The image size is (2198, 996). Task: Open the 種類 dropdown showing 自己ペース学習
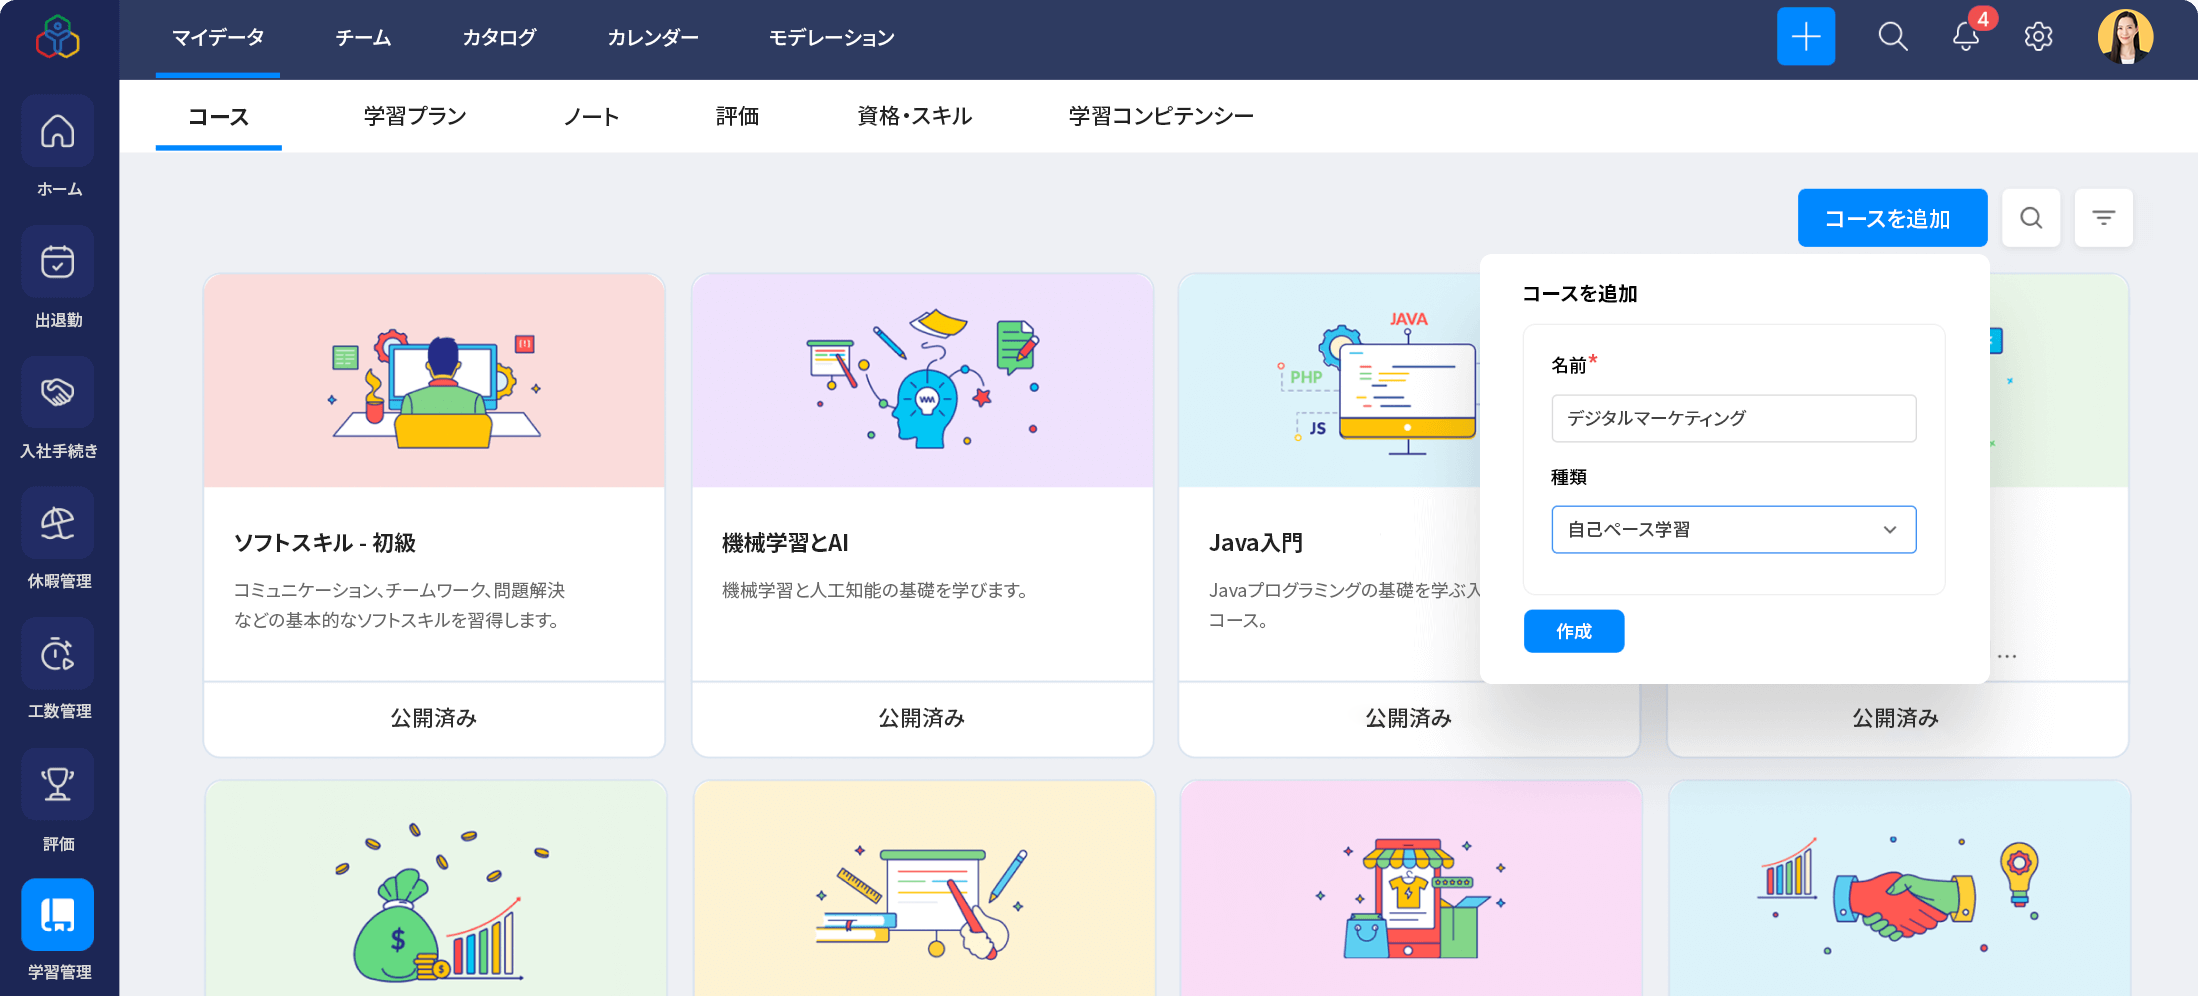tap(1733, 529)
